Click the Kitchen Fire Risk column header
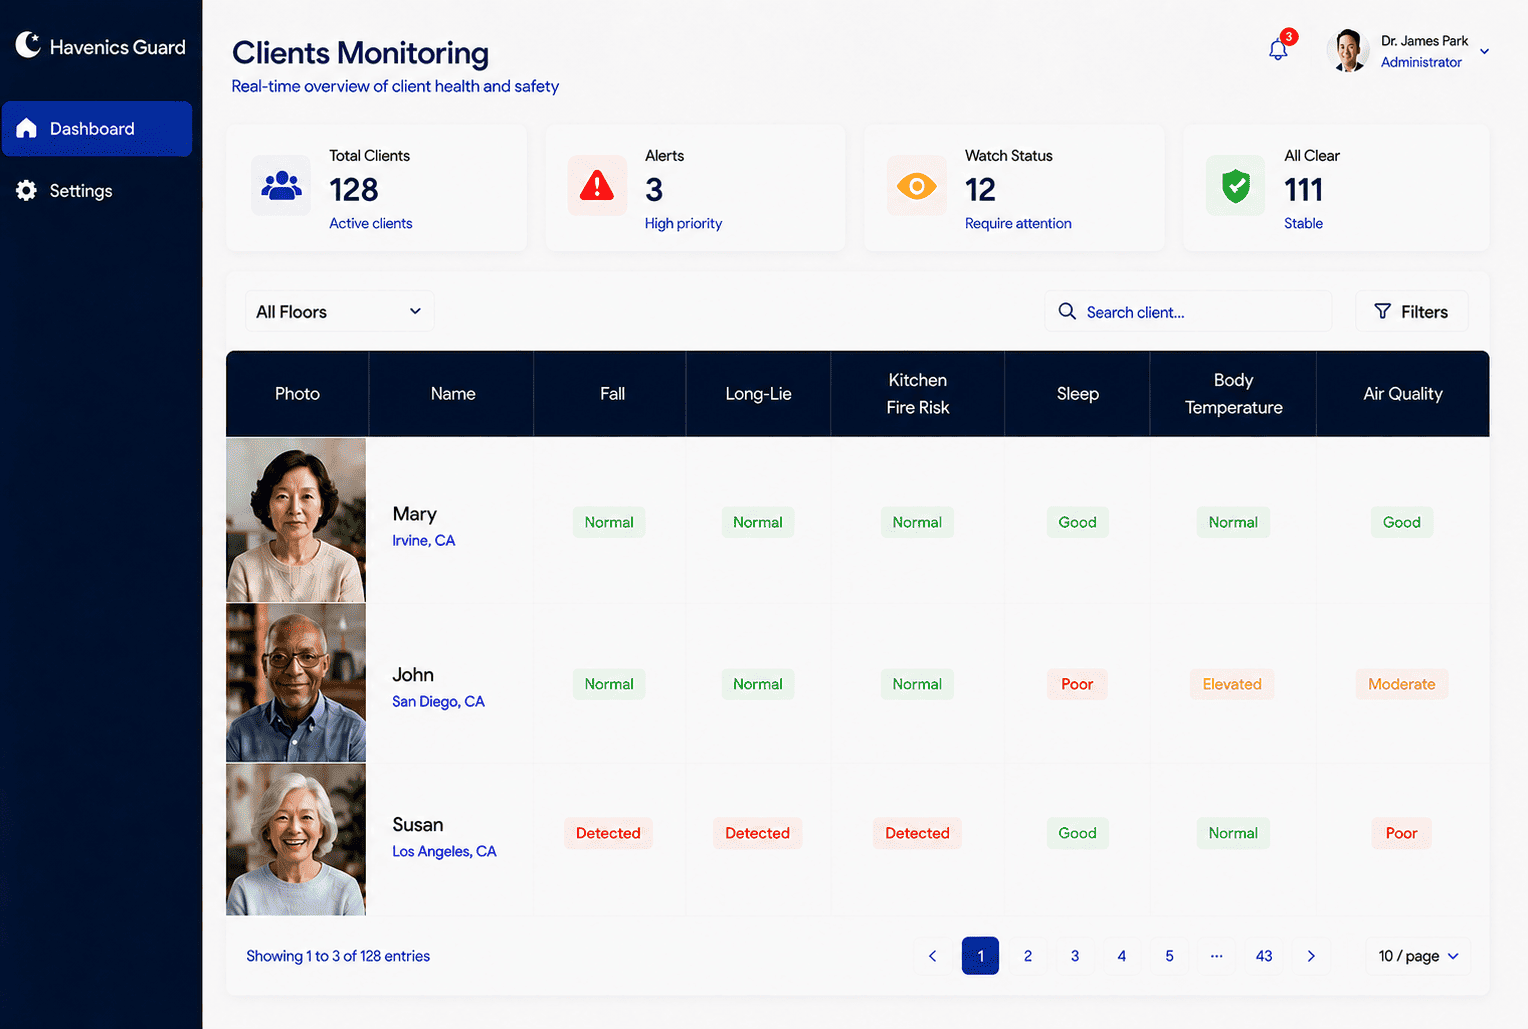1528x1029 pixels. 917,394
